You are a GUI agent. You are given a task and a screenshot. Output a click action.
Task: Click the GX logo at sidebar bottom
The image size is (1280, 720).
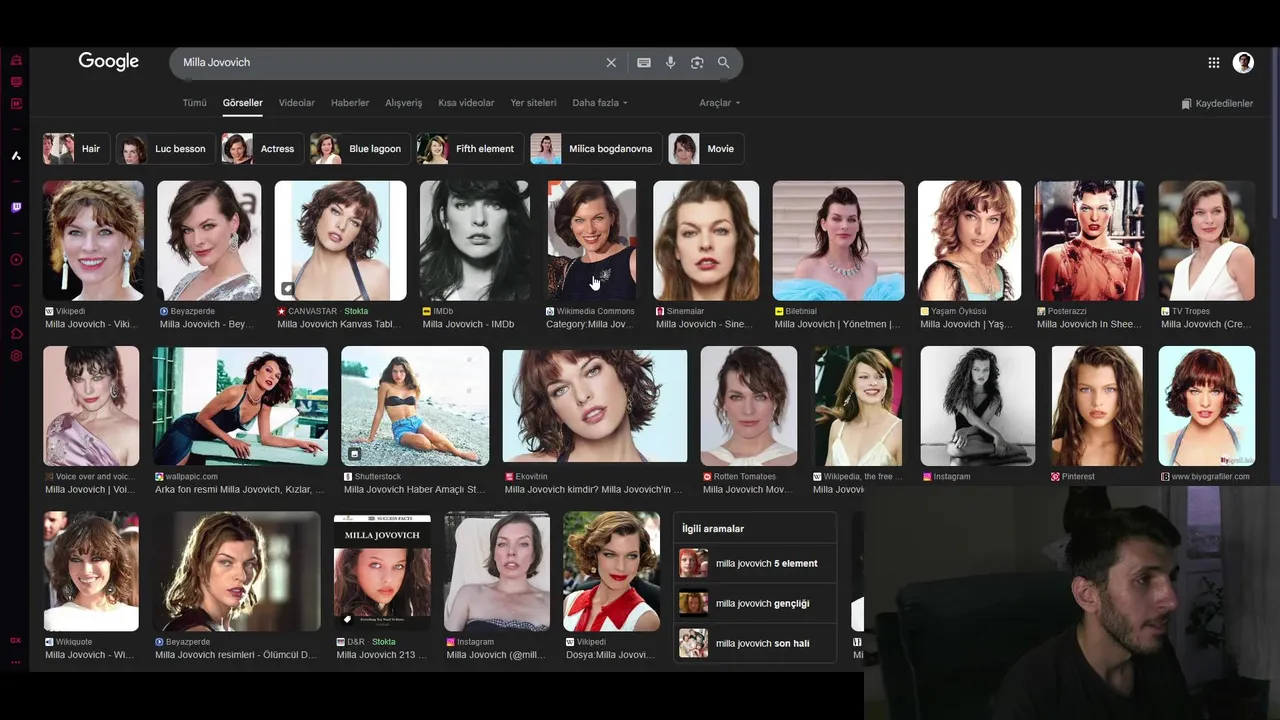[x=16, y=640]
